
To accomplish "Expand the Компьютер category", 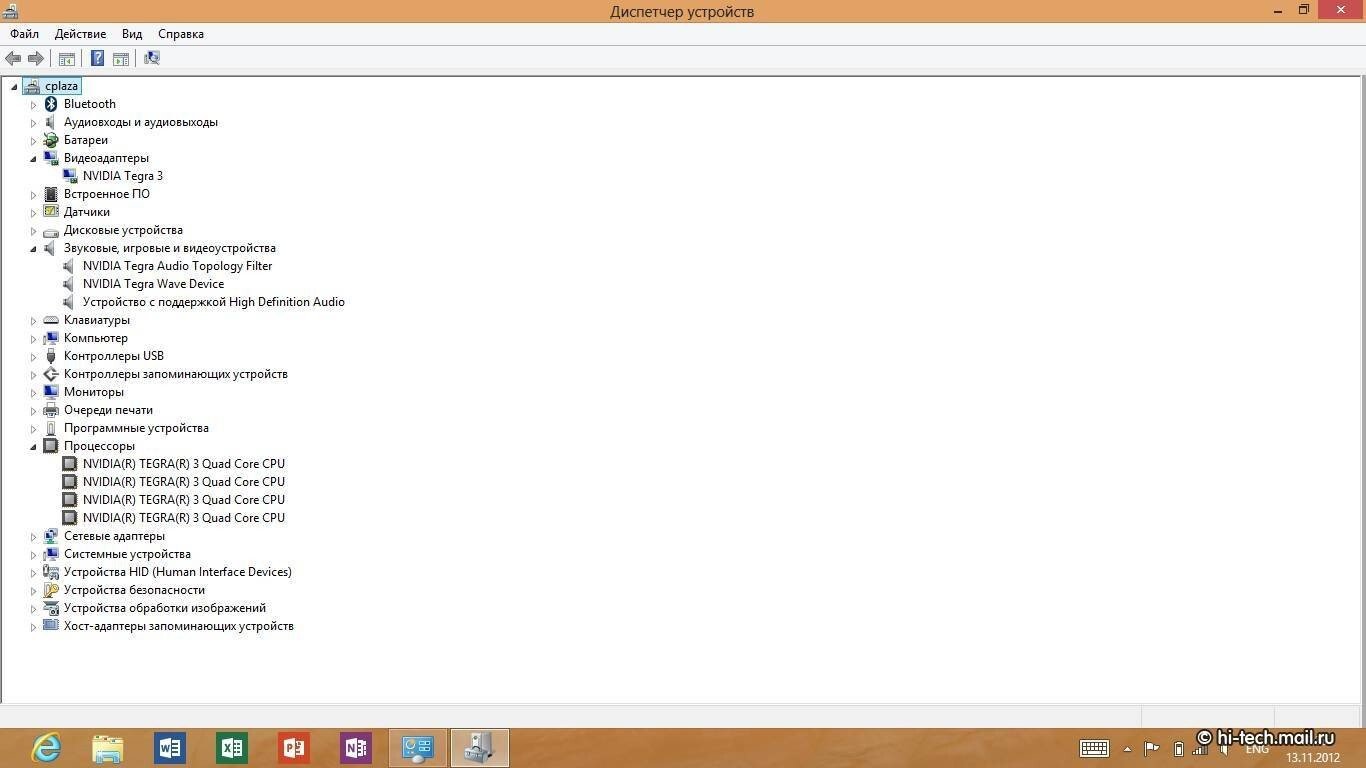I will click(x=33, y=338).
